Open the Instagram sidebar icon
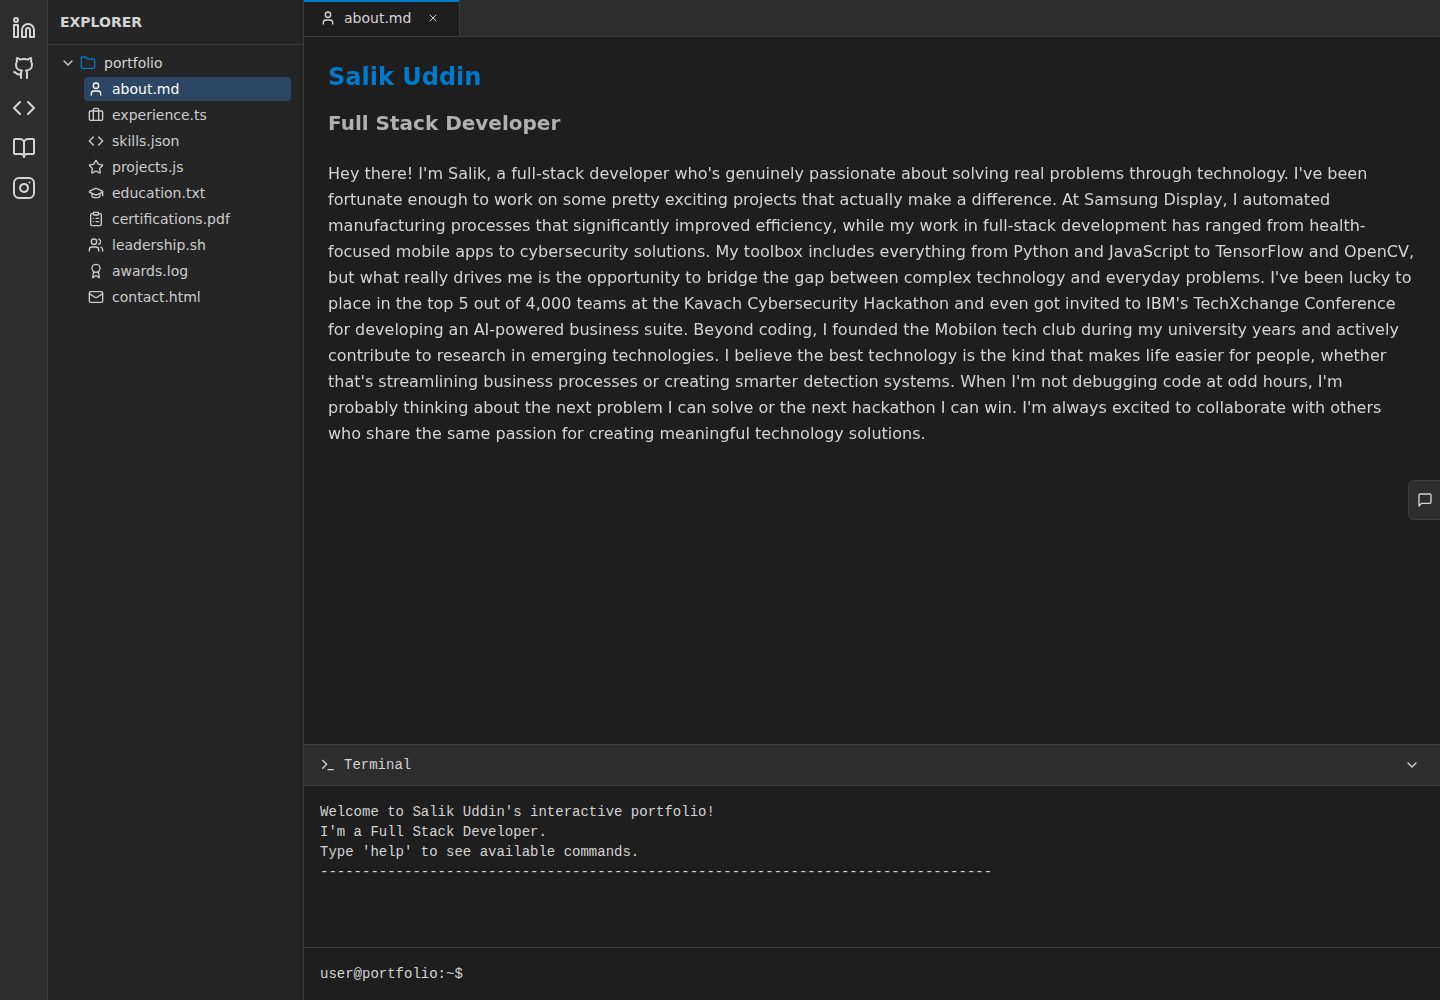Image resolution: width=1440 pixels, height=1000 pixels. [24, 188]
